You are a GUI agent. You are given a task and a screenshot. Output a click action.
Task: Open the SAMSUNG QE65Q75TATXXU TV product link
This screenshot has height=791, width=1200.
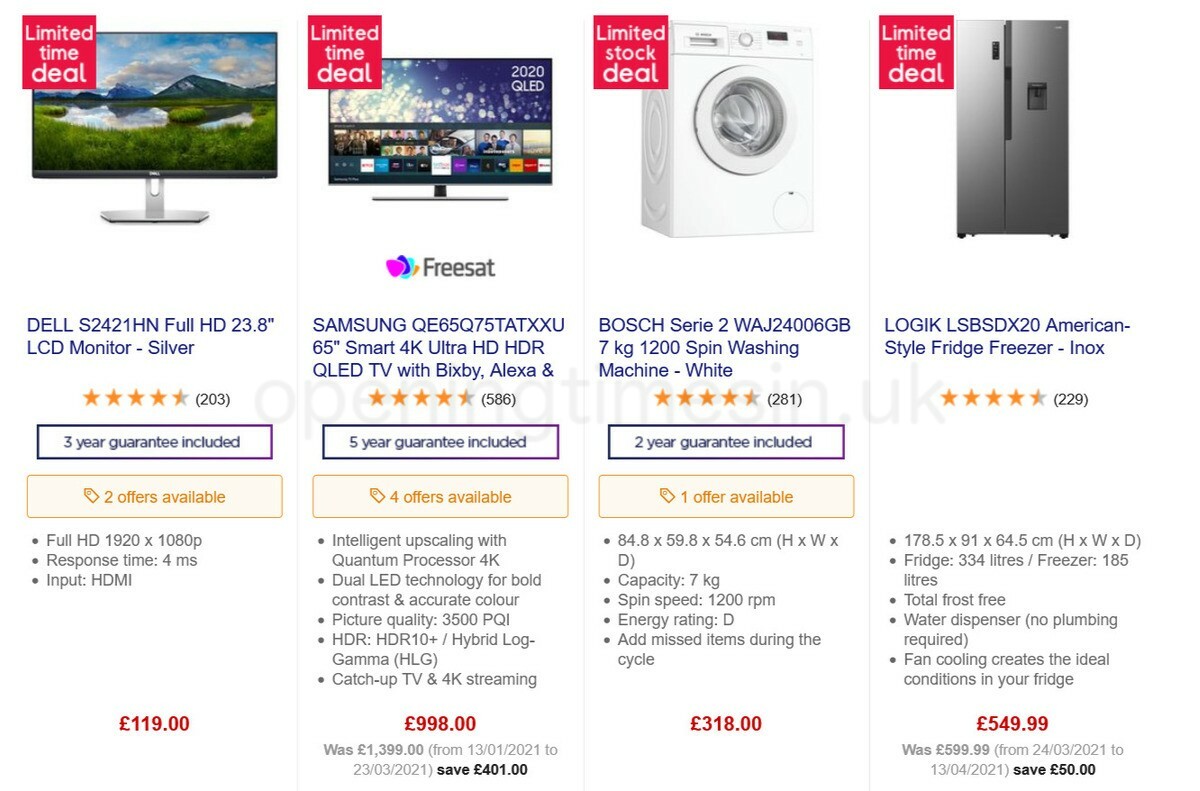[440, 347]
